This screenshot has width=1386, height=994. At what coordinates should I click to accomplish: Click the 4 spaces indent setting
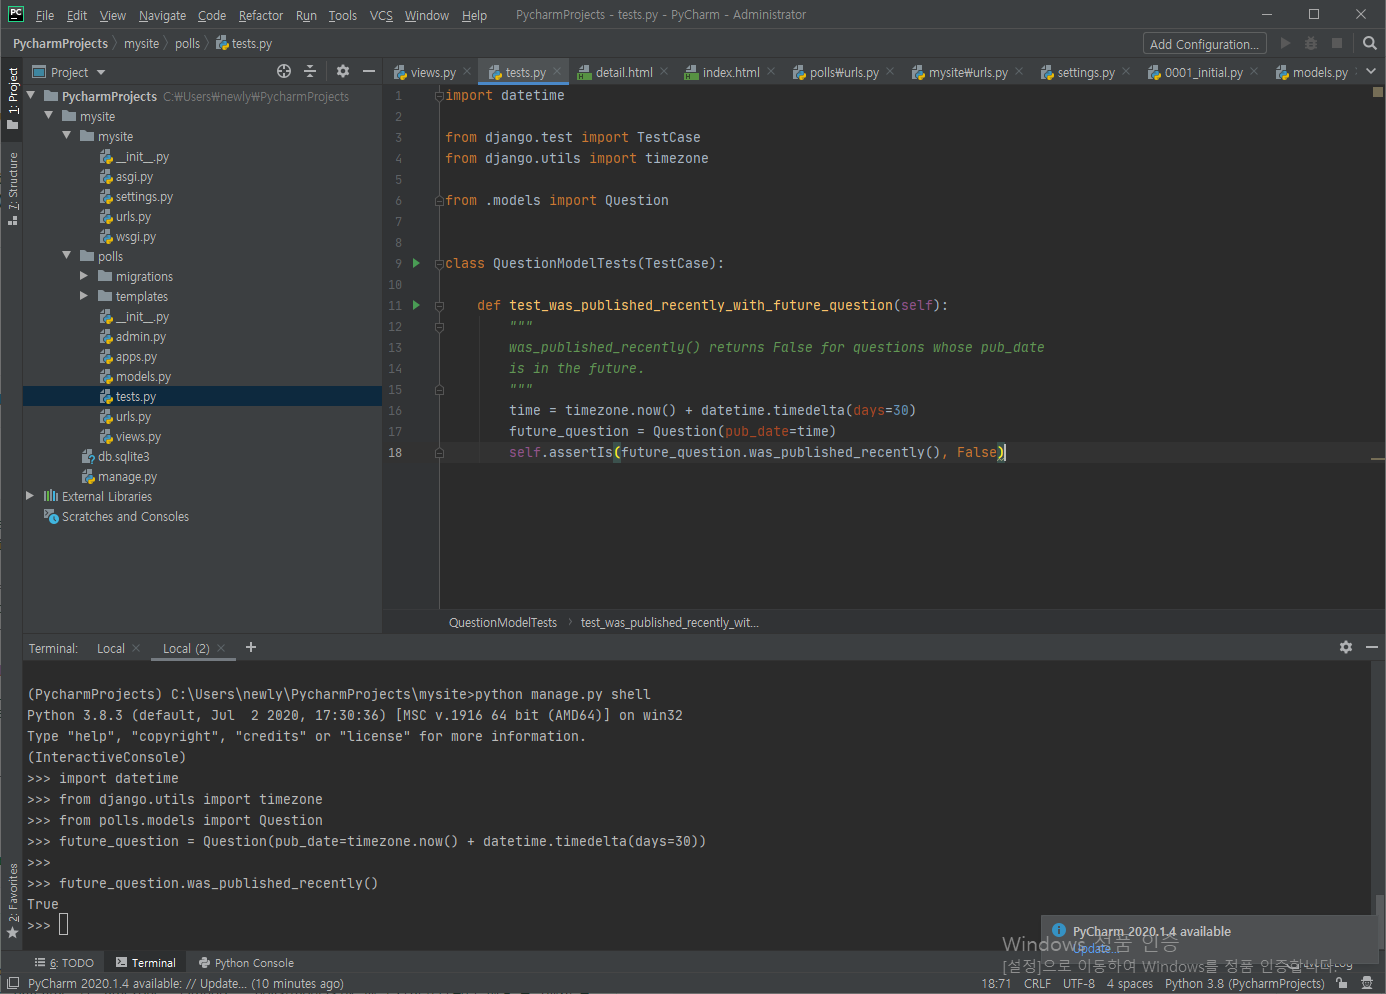click(1129, 984)
